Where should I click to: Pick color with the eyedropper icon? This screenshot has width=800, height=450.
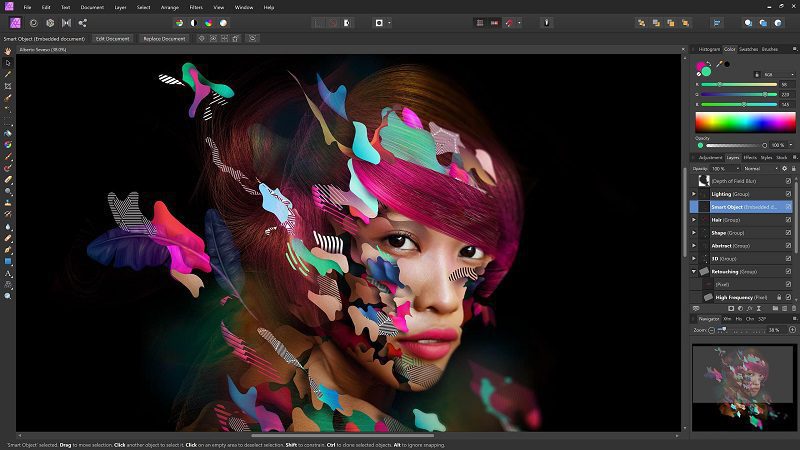pos(719,64)
